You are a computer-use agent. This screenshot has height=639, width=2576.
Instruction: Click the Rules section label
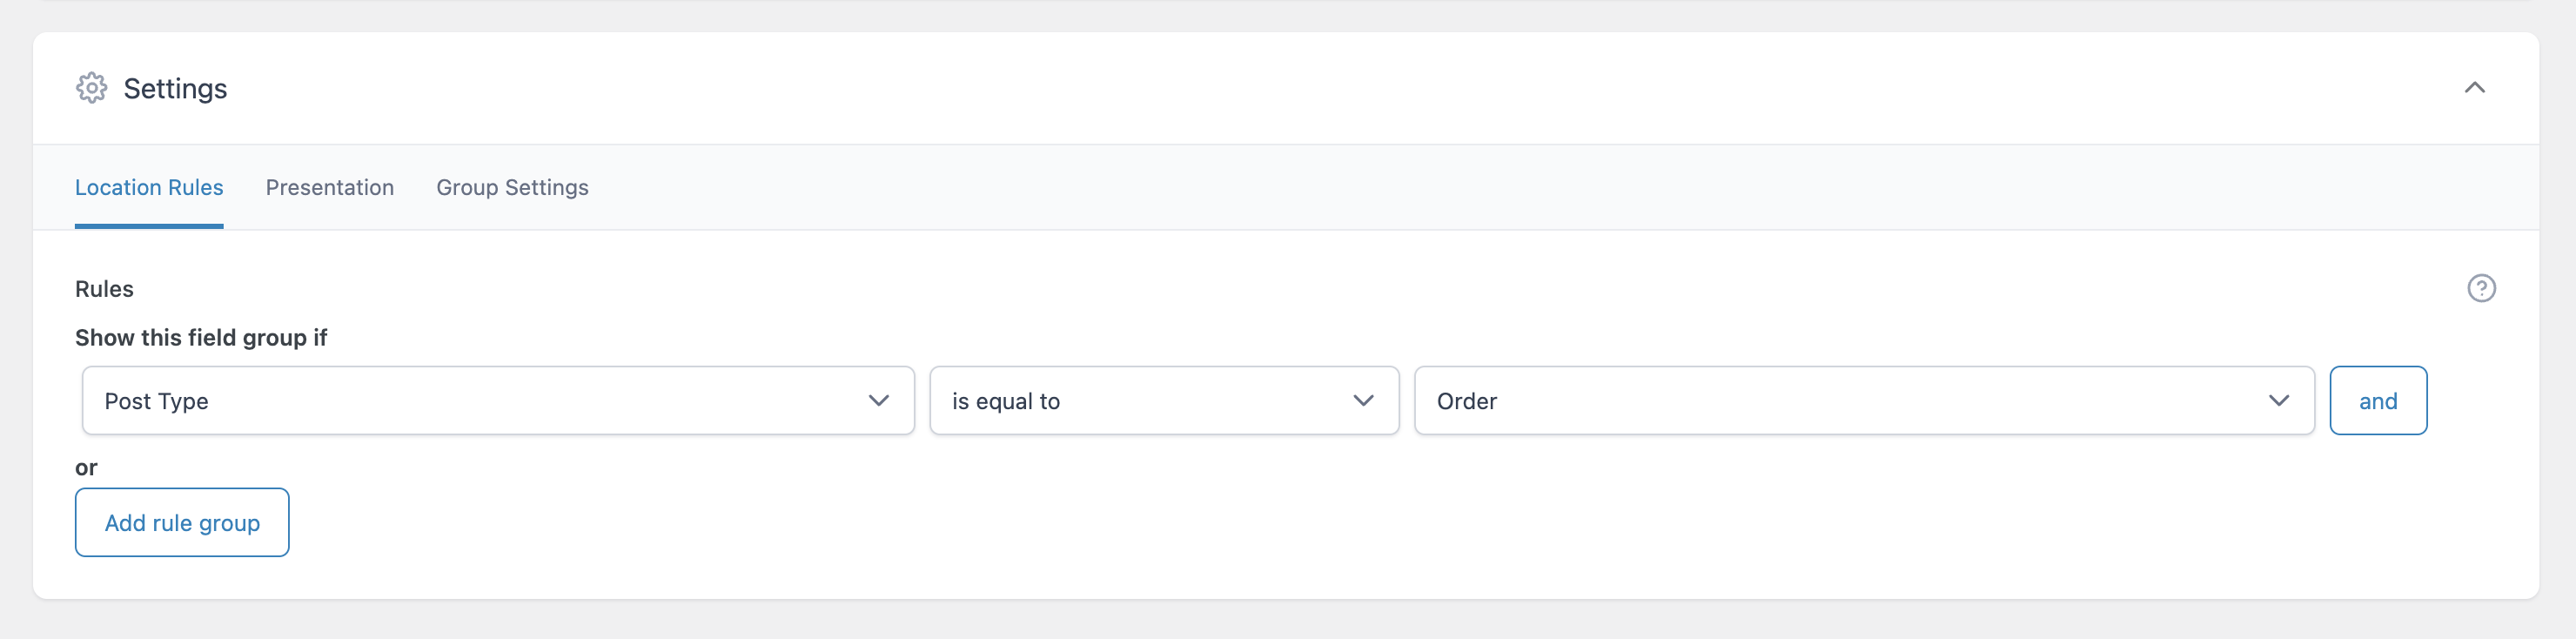[104, 288]
